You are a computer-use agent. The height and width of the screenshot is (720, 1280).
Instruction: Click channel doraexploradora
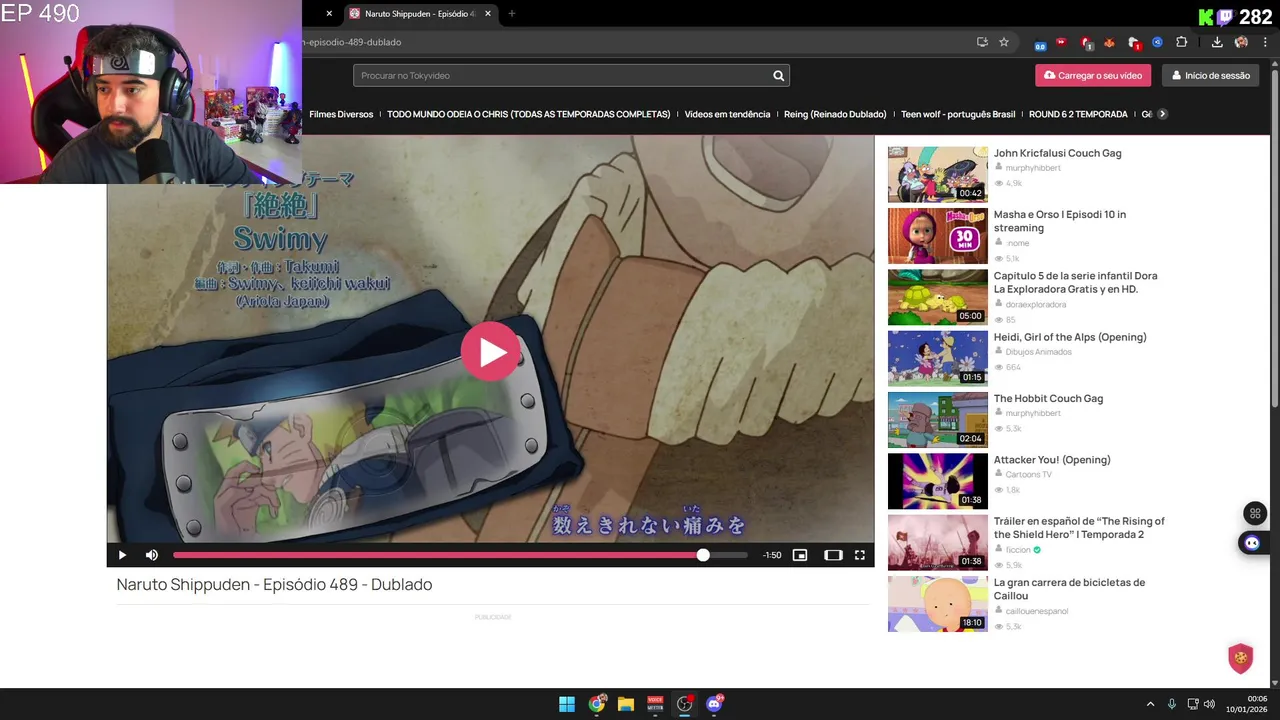(x=1036, y=304)
